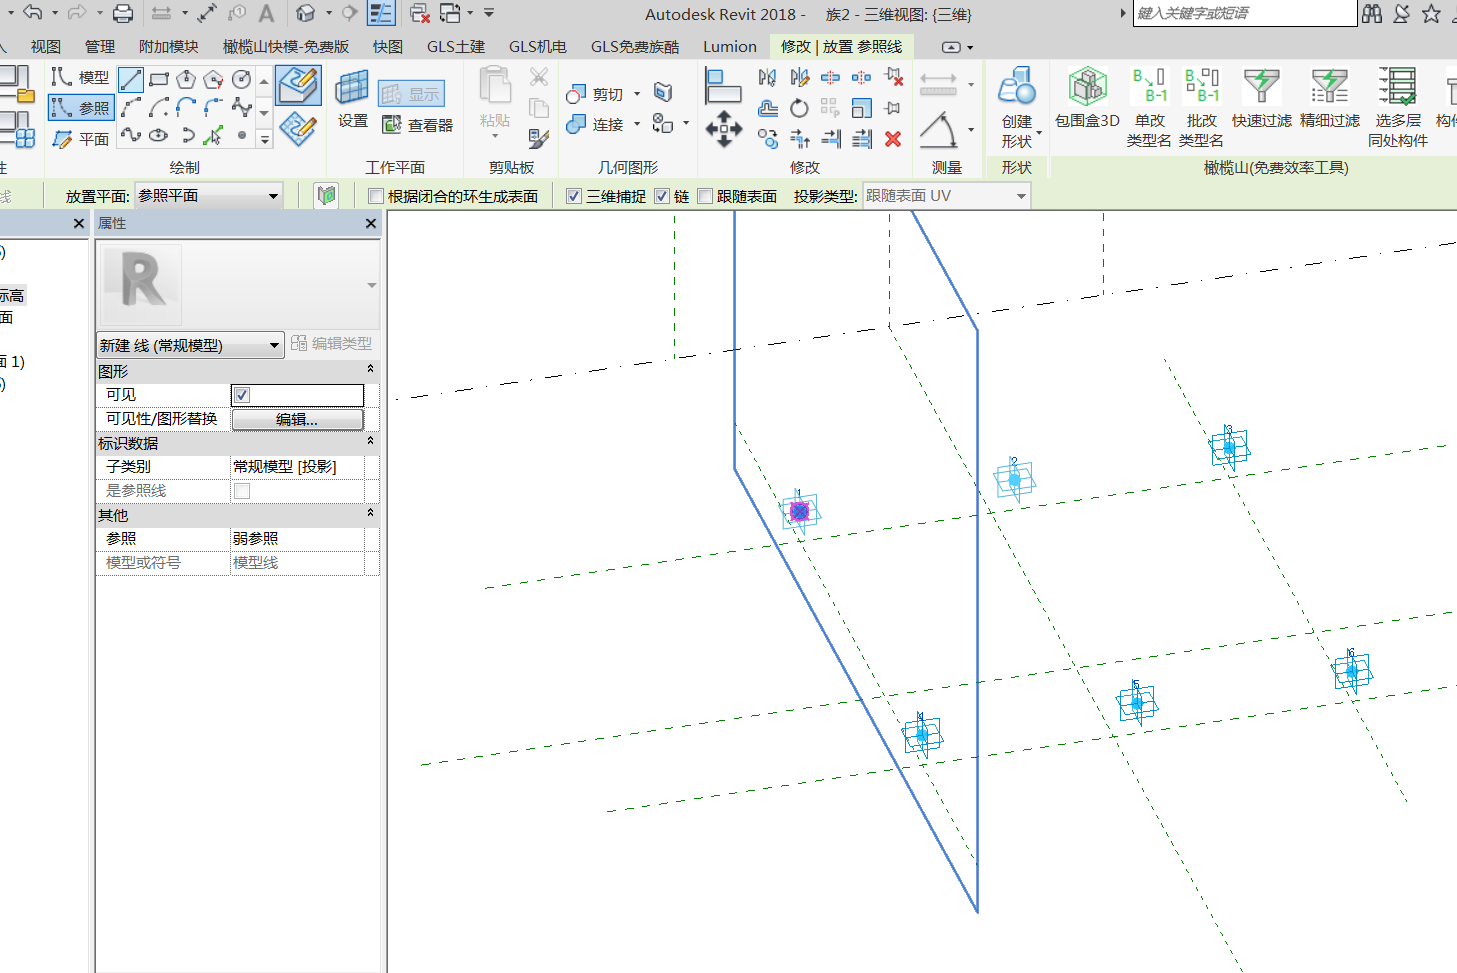Click the 编辑... button for visibility overrides

(x=297, y=420)
